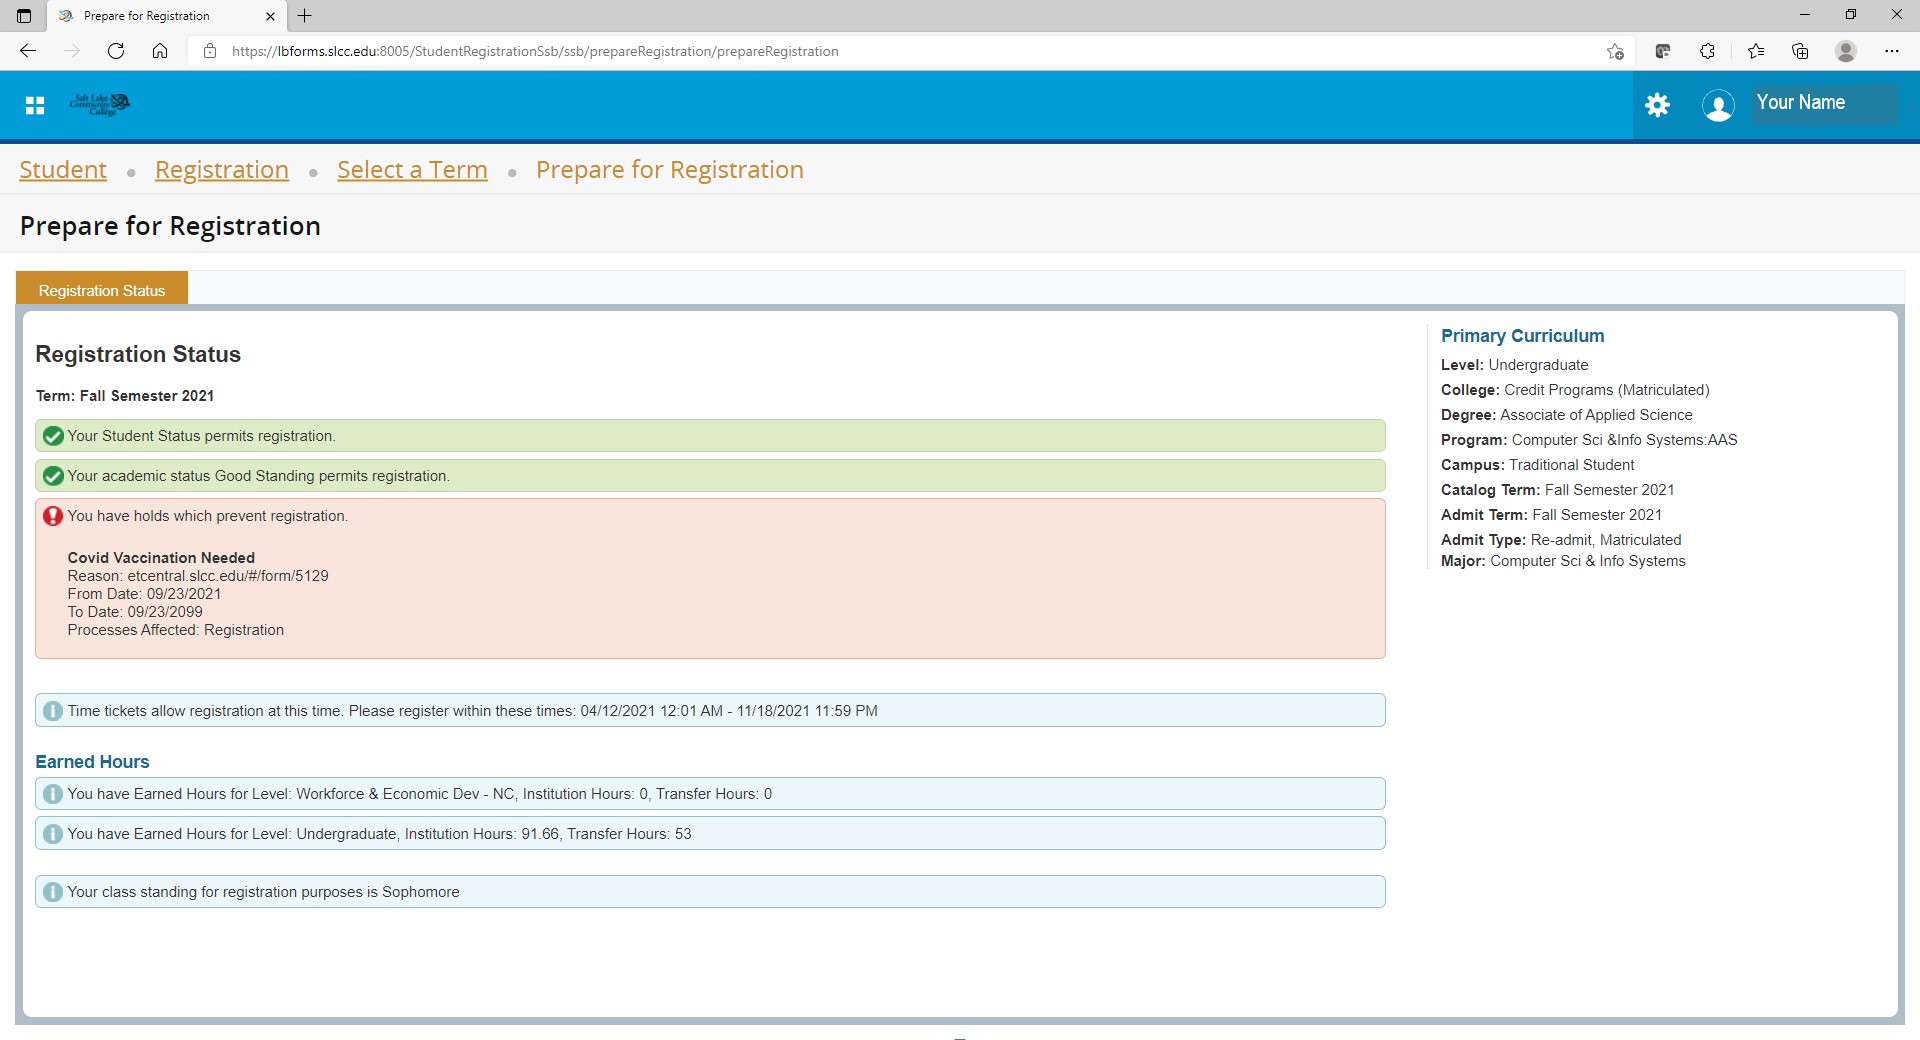
Task: Click the browser back arrow
Action: pyautogui.click(x=28, y=51)
